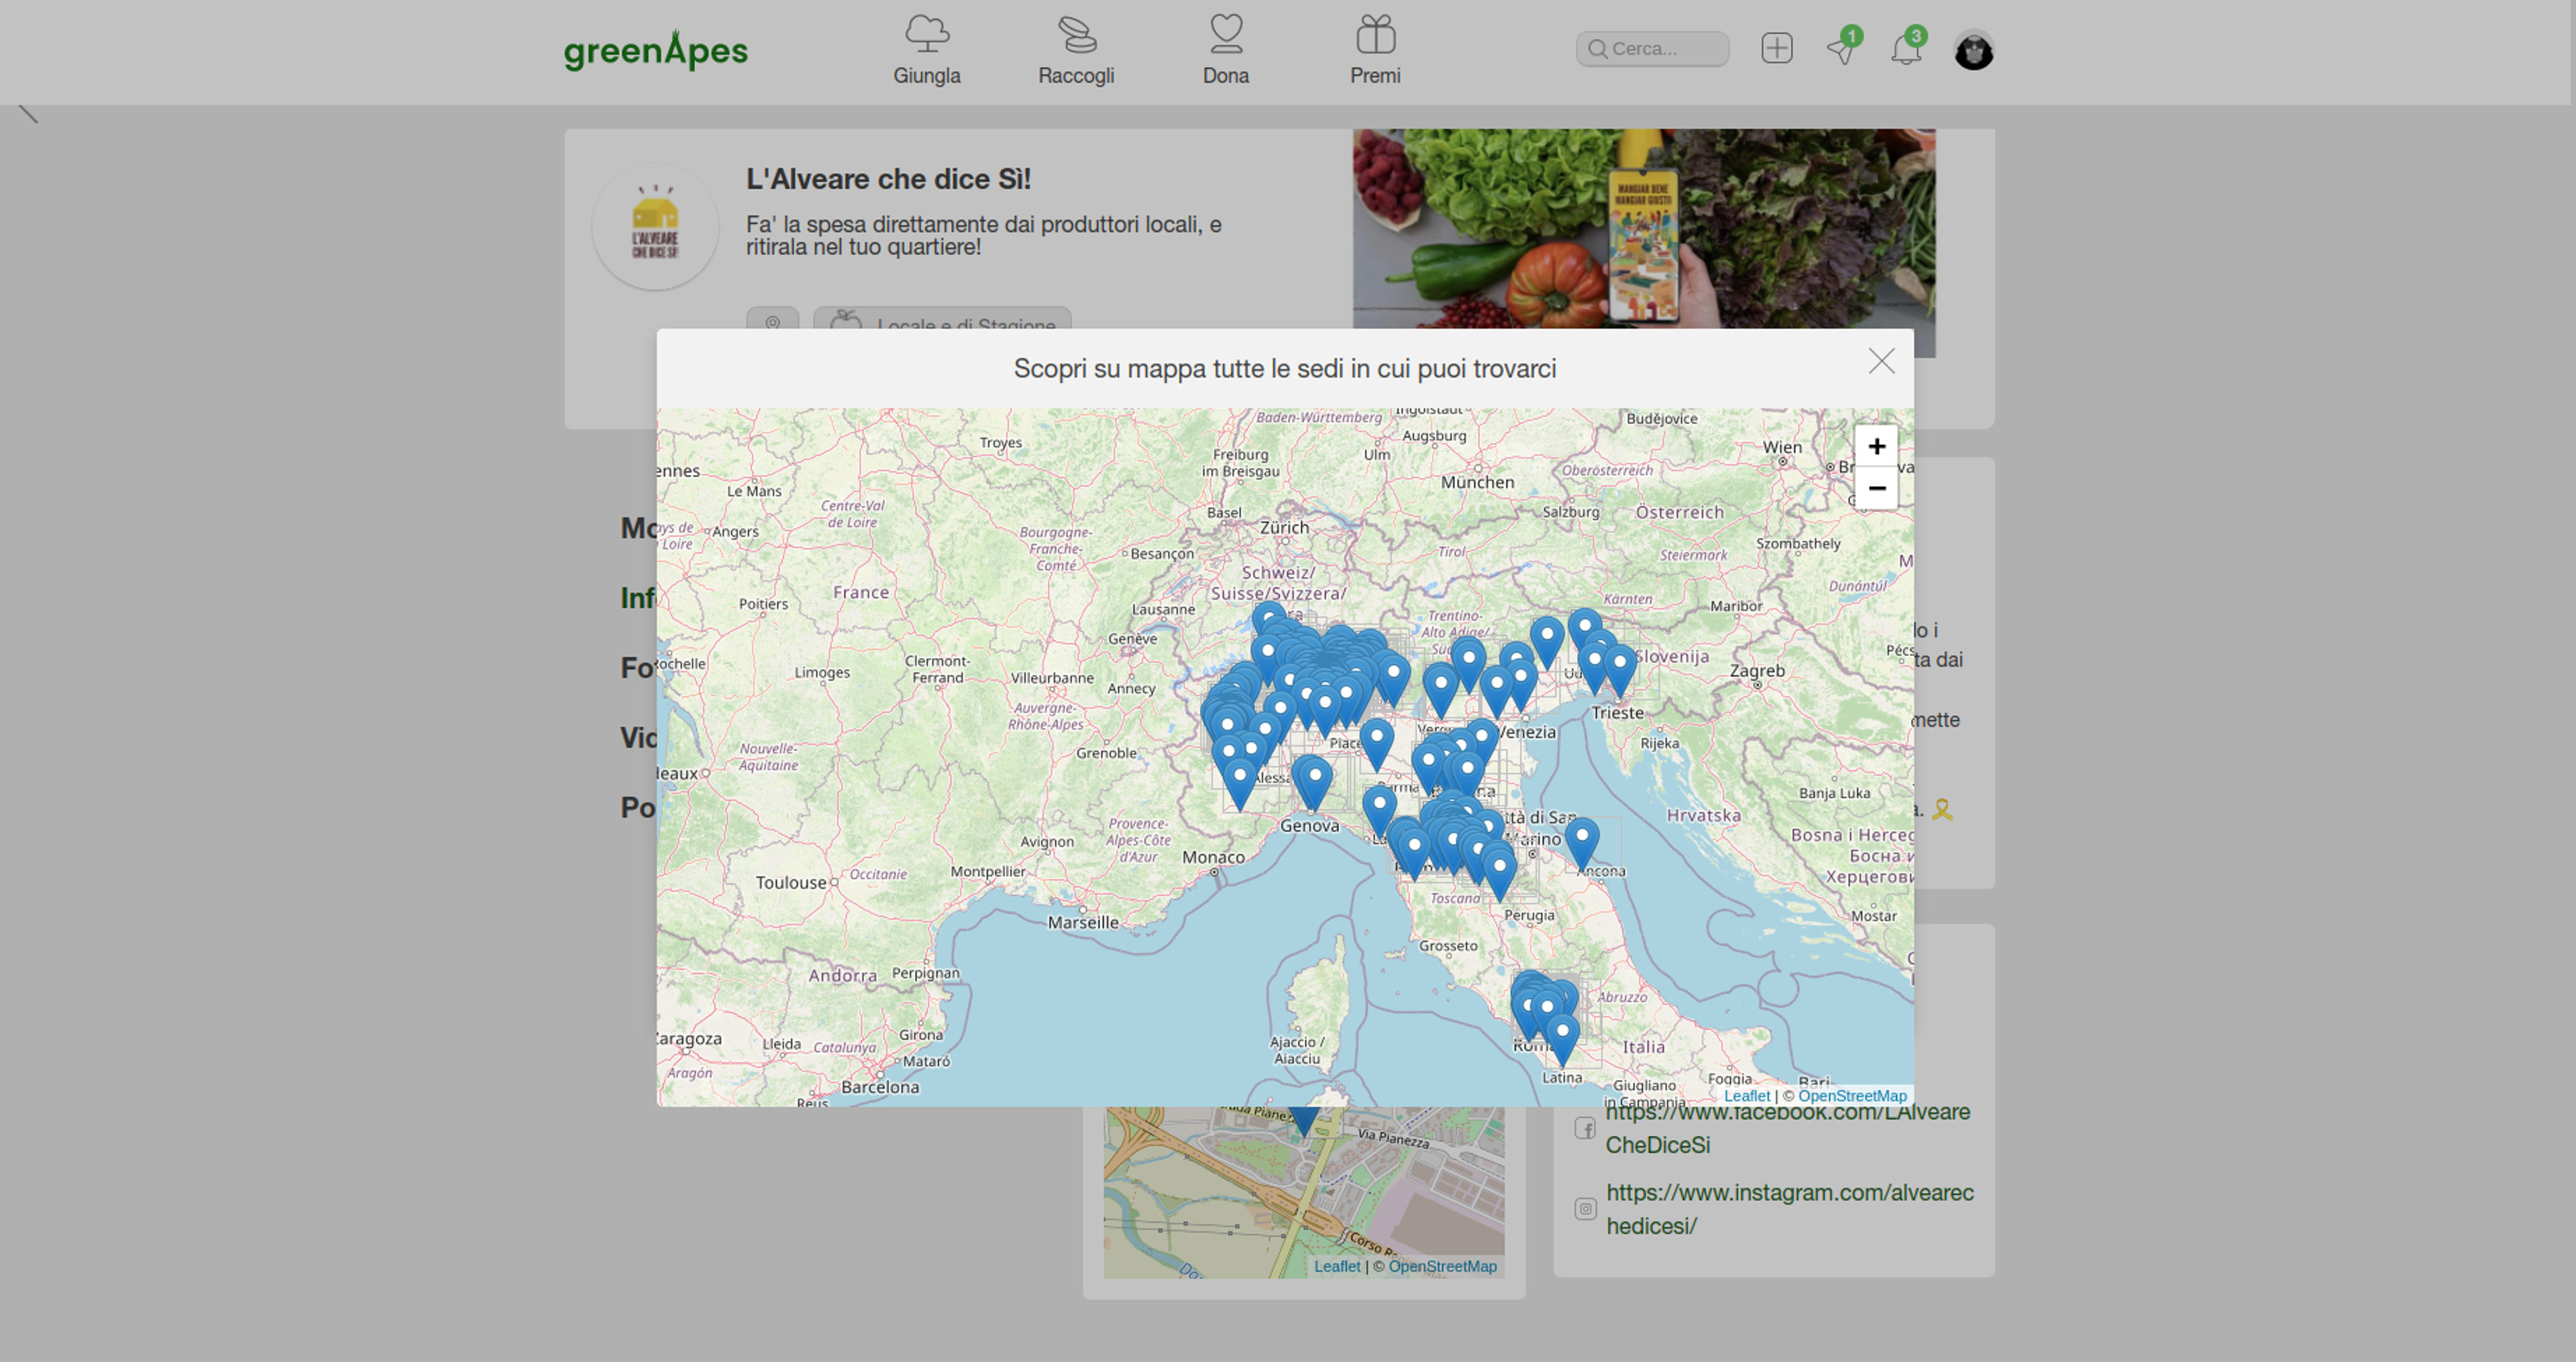Open the Dona heart section
The image size is (2576, 1362).
click(1226, 50)
